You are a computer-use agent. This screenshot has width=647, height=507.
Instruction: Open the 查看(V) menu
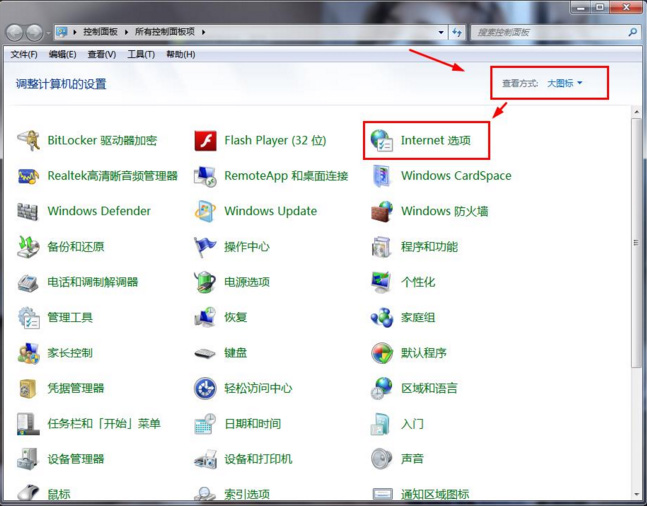(102, 54)
